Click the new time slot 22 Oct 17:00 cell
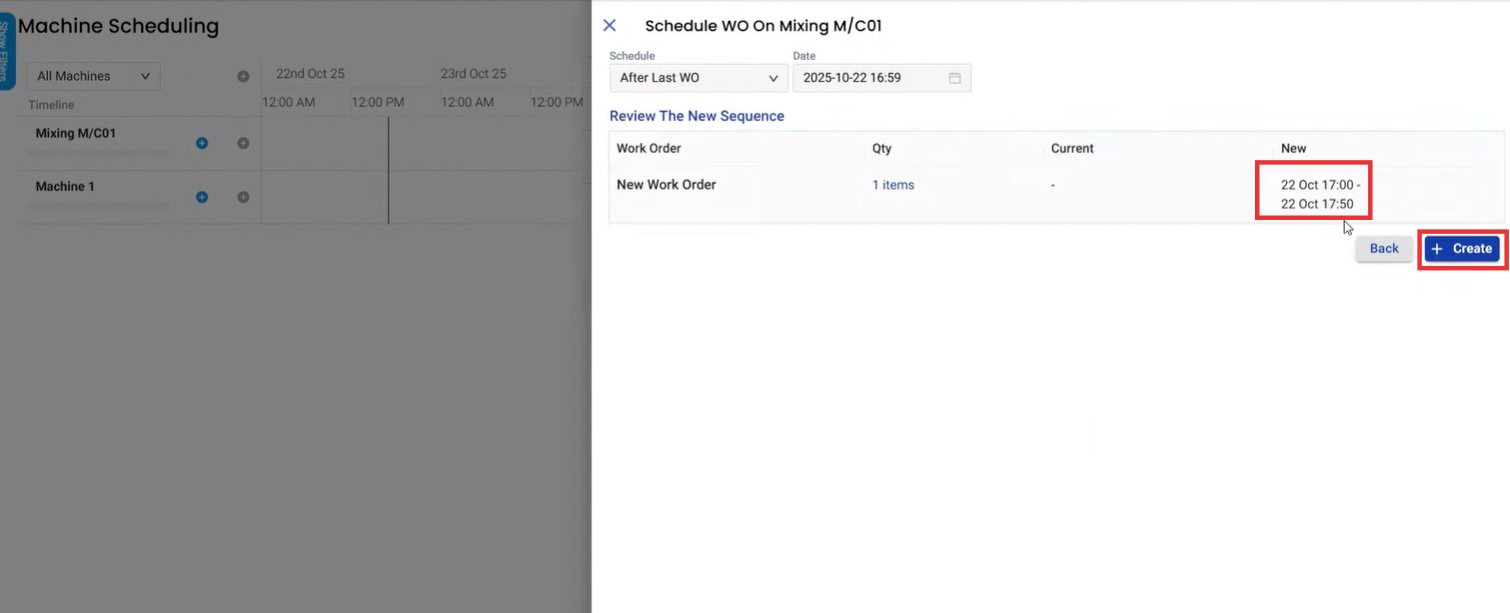This screenshot has width=1510, height=613. [x=1319, y=194]
